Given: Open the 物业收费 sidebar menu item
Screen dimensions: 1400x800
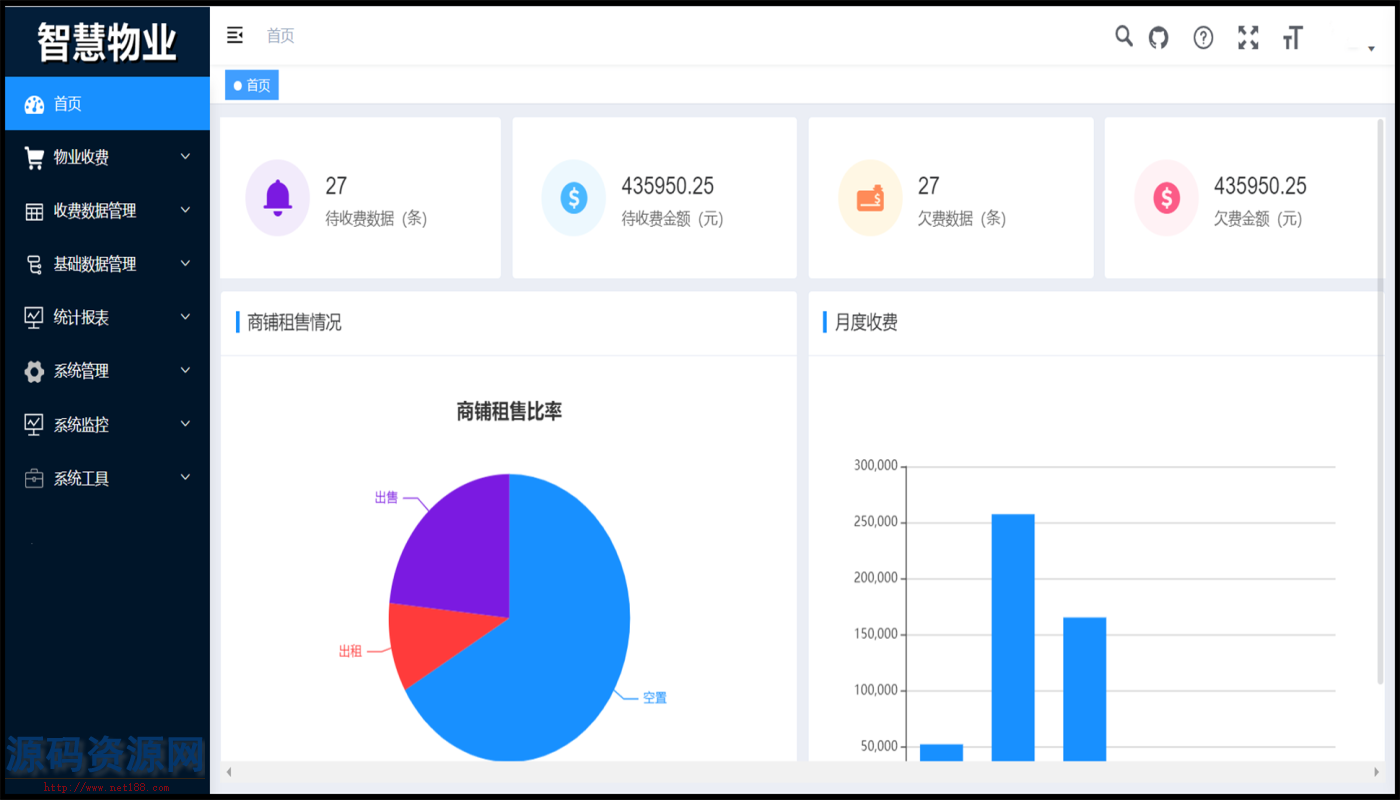Looking at the screenshot, I should (x=107, y=157).
